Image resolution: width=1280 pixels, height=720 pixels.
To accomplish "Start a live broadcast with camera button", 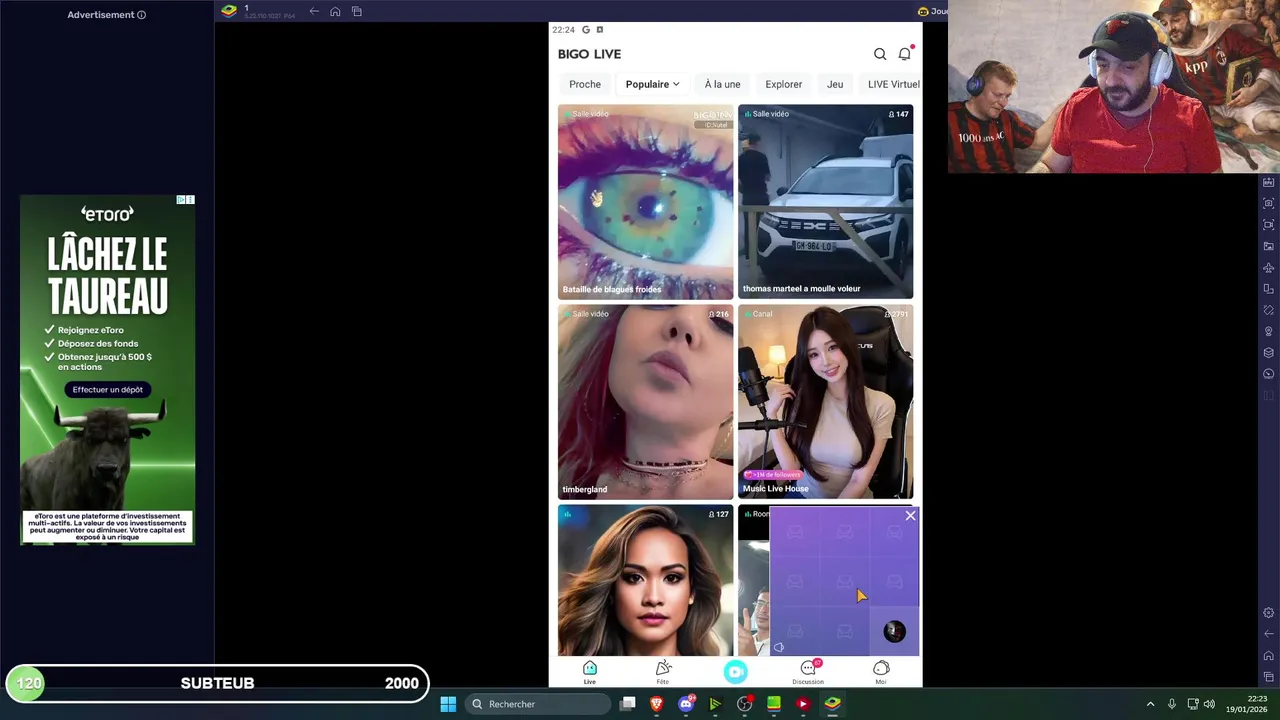I will [x=736, y=672].
